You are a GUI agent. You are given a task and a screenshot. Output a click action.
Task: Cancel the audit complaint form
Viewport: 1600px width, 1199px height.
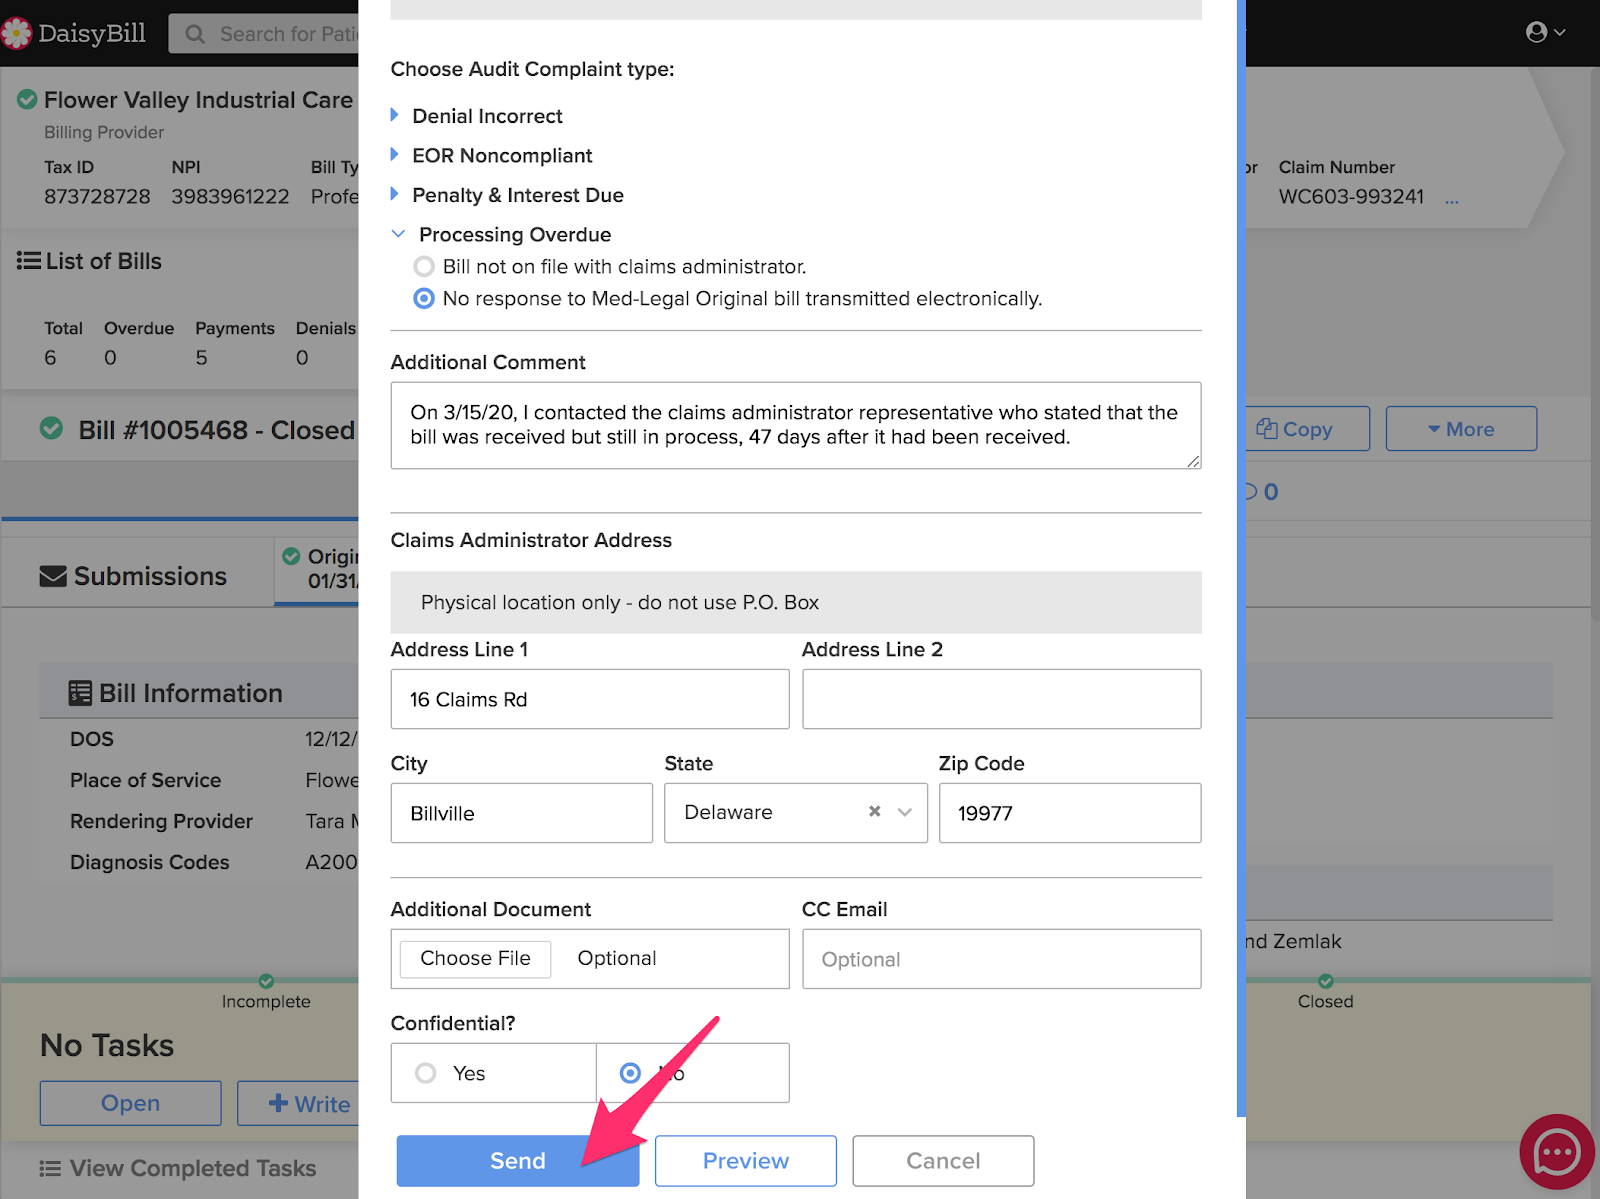[943, 1161]
